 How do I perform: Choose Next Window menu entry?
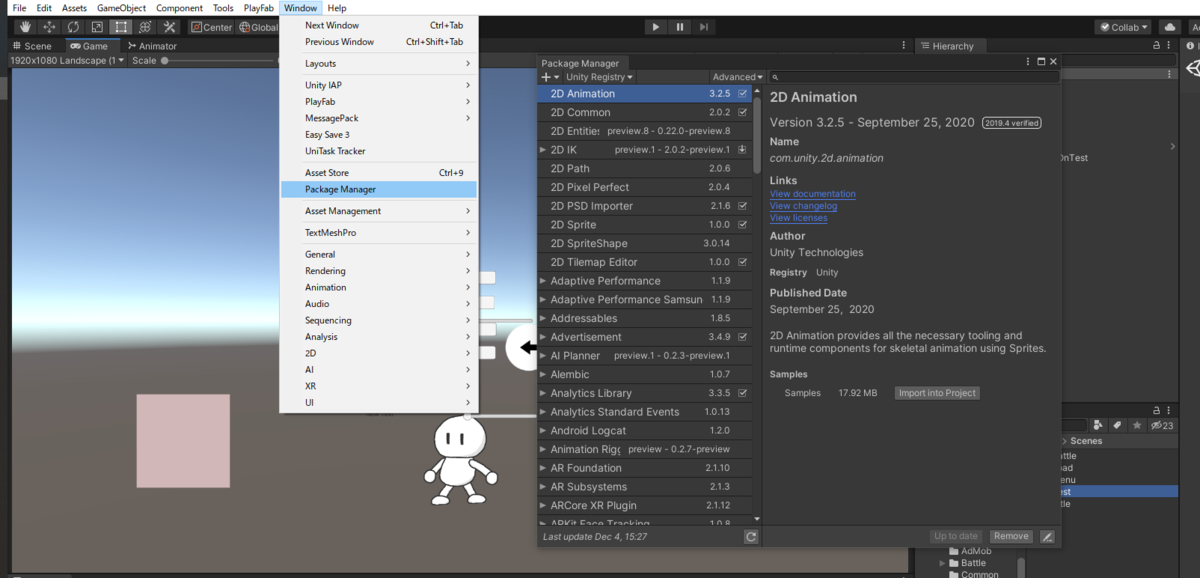(x=378, y=25)
